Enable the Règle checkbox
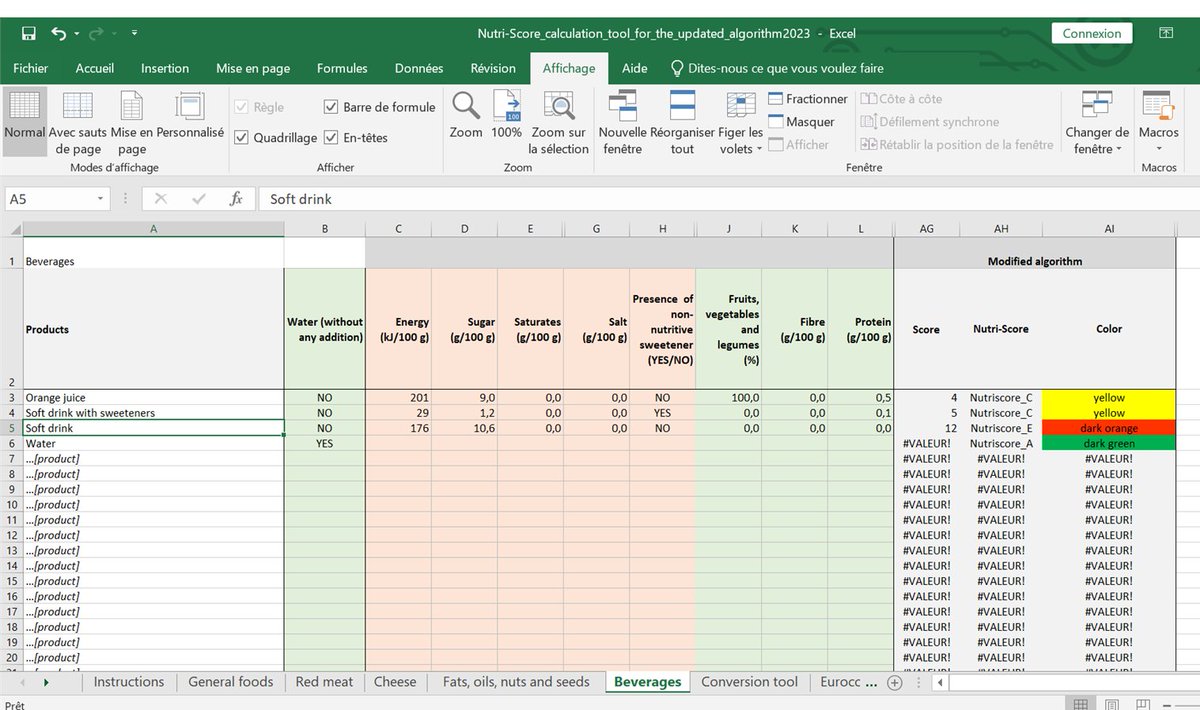 pyautogui.click(x=242, y=107)
